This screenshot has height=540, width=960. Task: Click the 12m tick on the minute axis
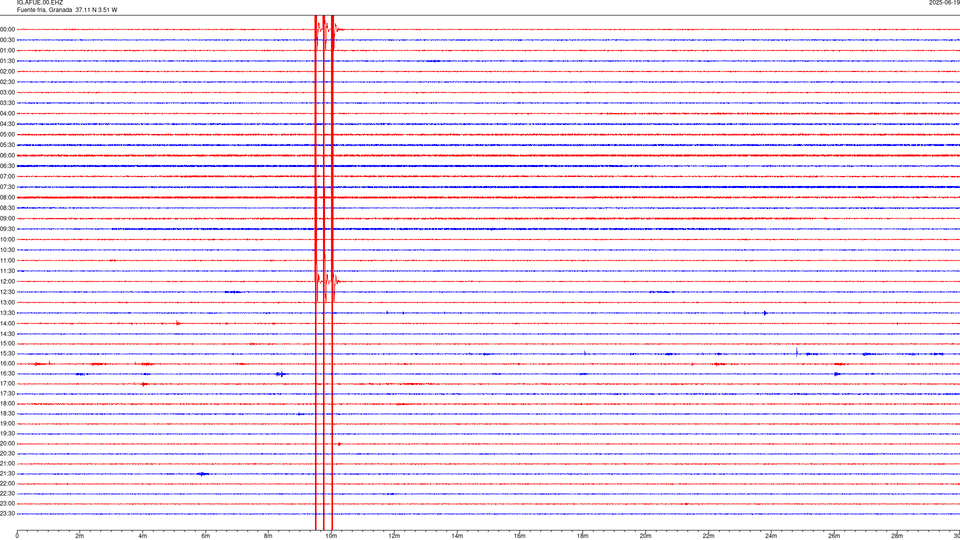(394, 536)
